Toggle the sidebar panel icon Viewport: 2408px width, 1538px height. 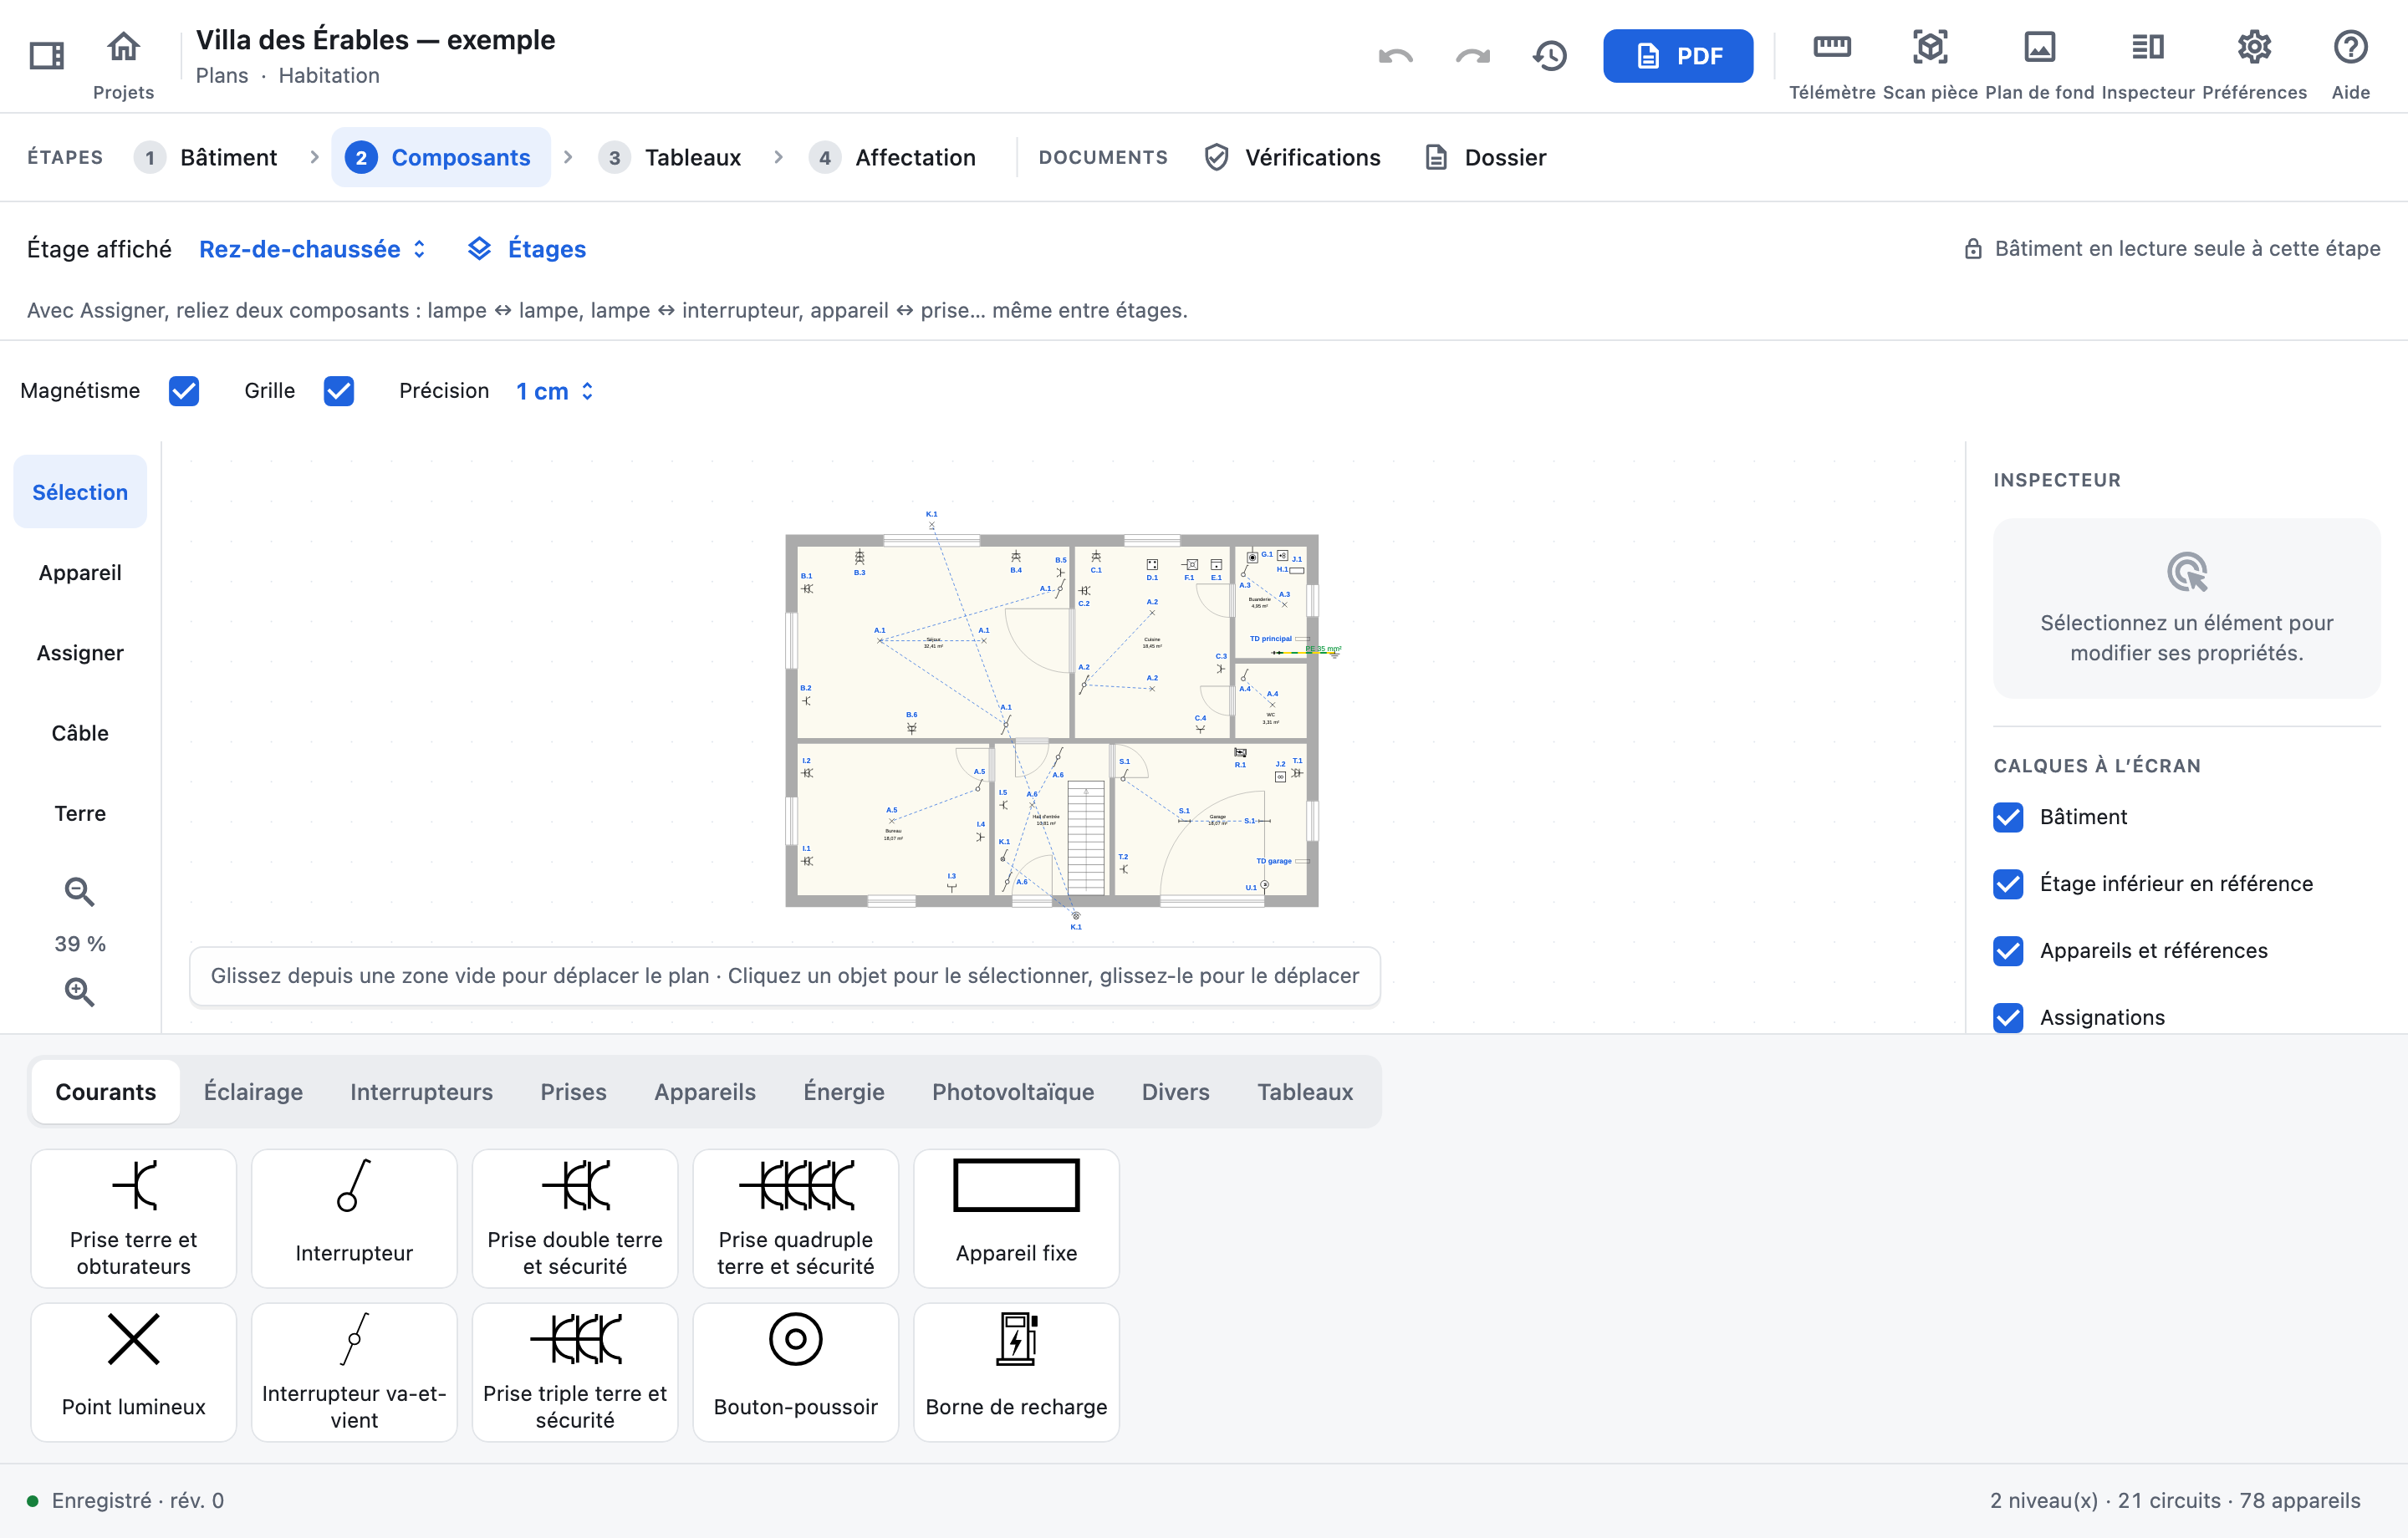tap(46, 55)
